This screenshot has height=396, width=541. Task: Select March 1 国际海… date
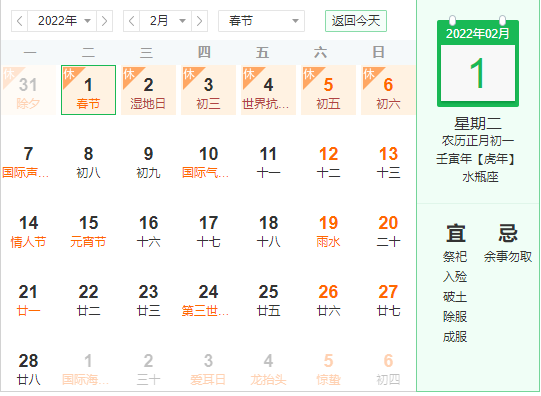88,369
